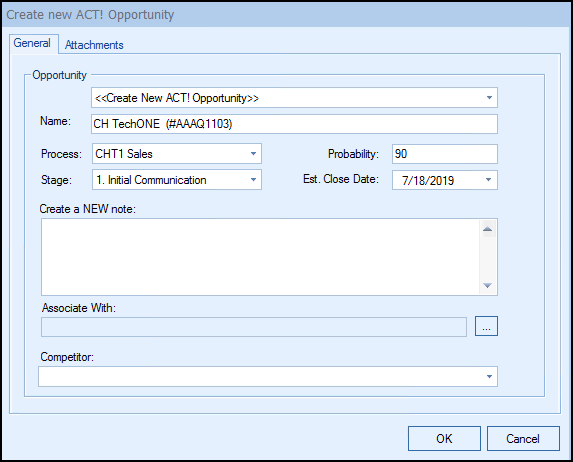
Task: Expand the Competitor dropdown arrow
Action: click(x=489, y=376)
